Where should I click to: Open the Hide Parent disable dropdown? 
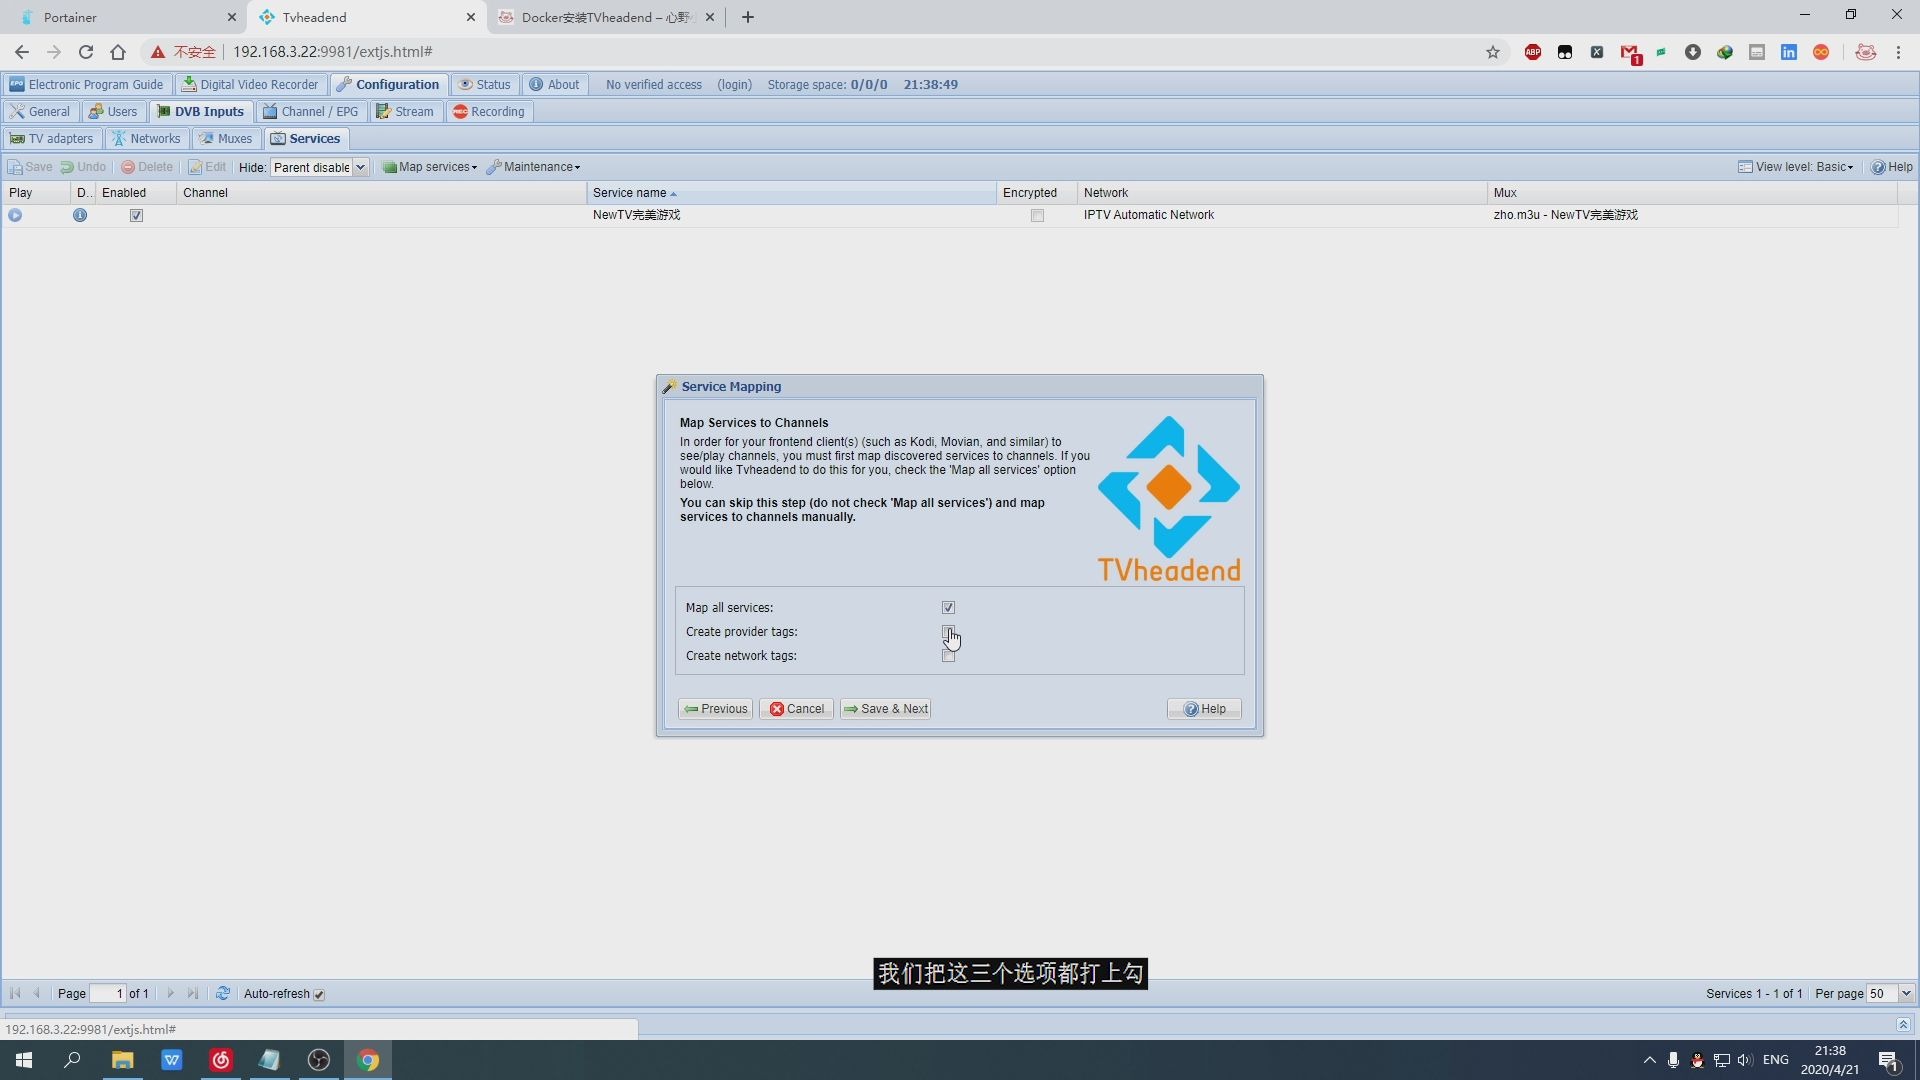[x=362, y=167]
